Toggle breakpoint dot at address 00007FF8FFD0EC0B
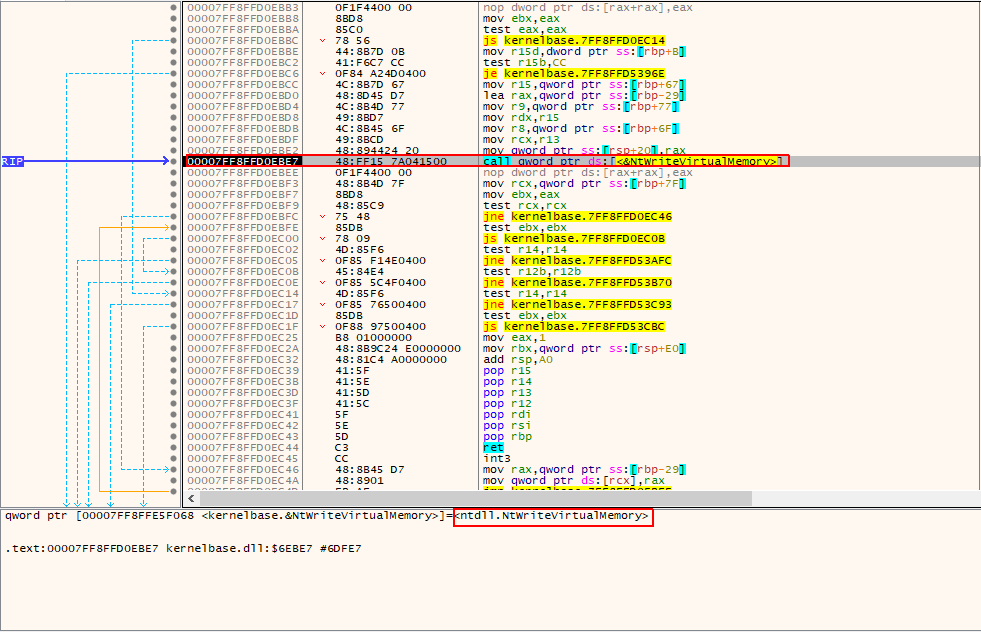The image size is (981, 632). coord(173,272)
